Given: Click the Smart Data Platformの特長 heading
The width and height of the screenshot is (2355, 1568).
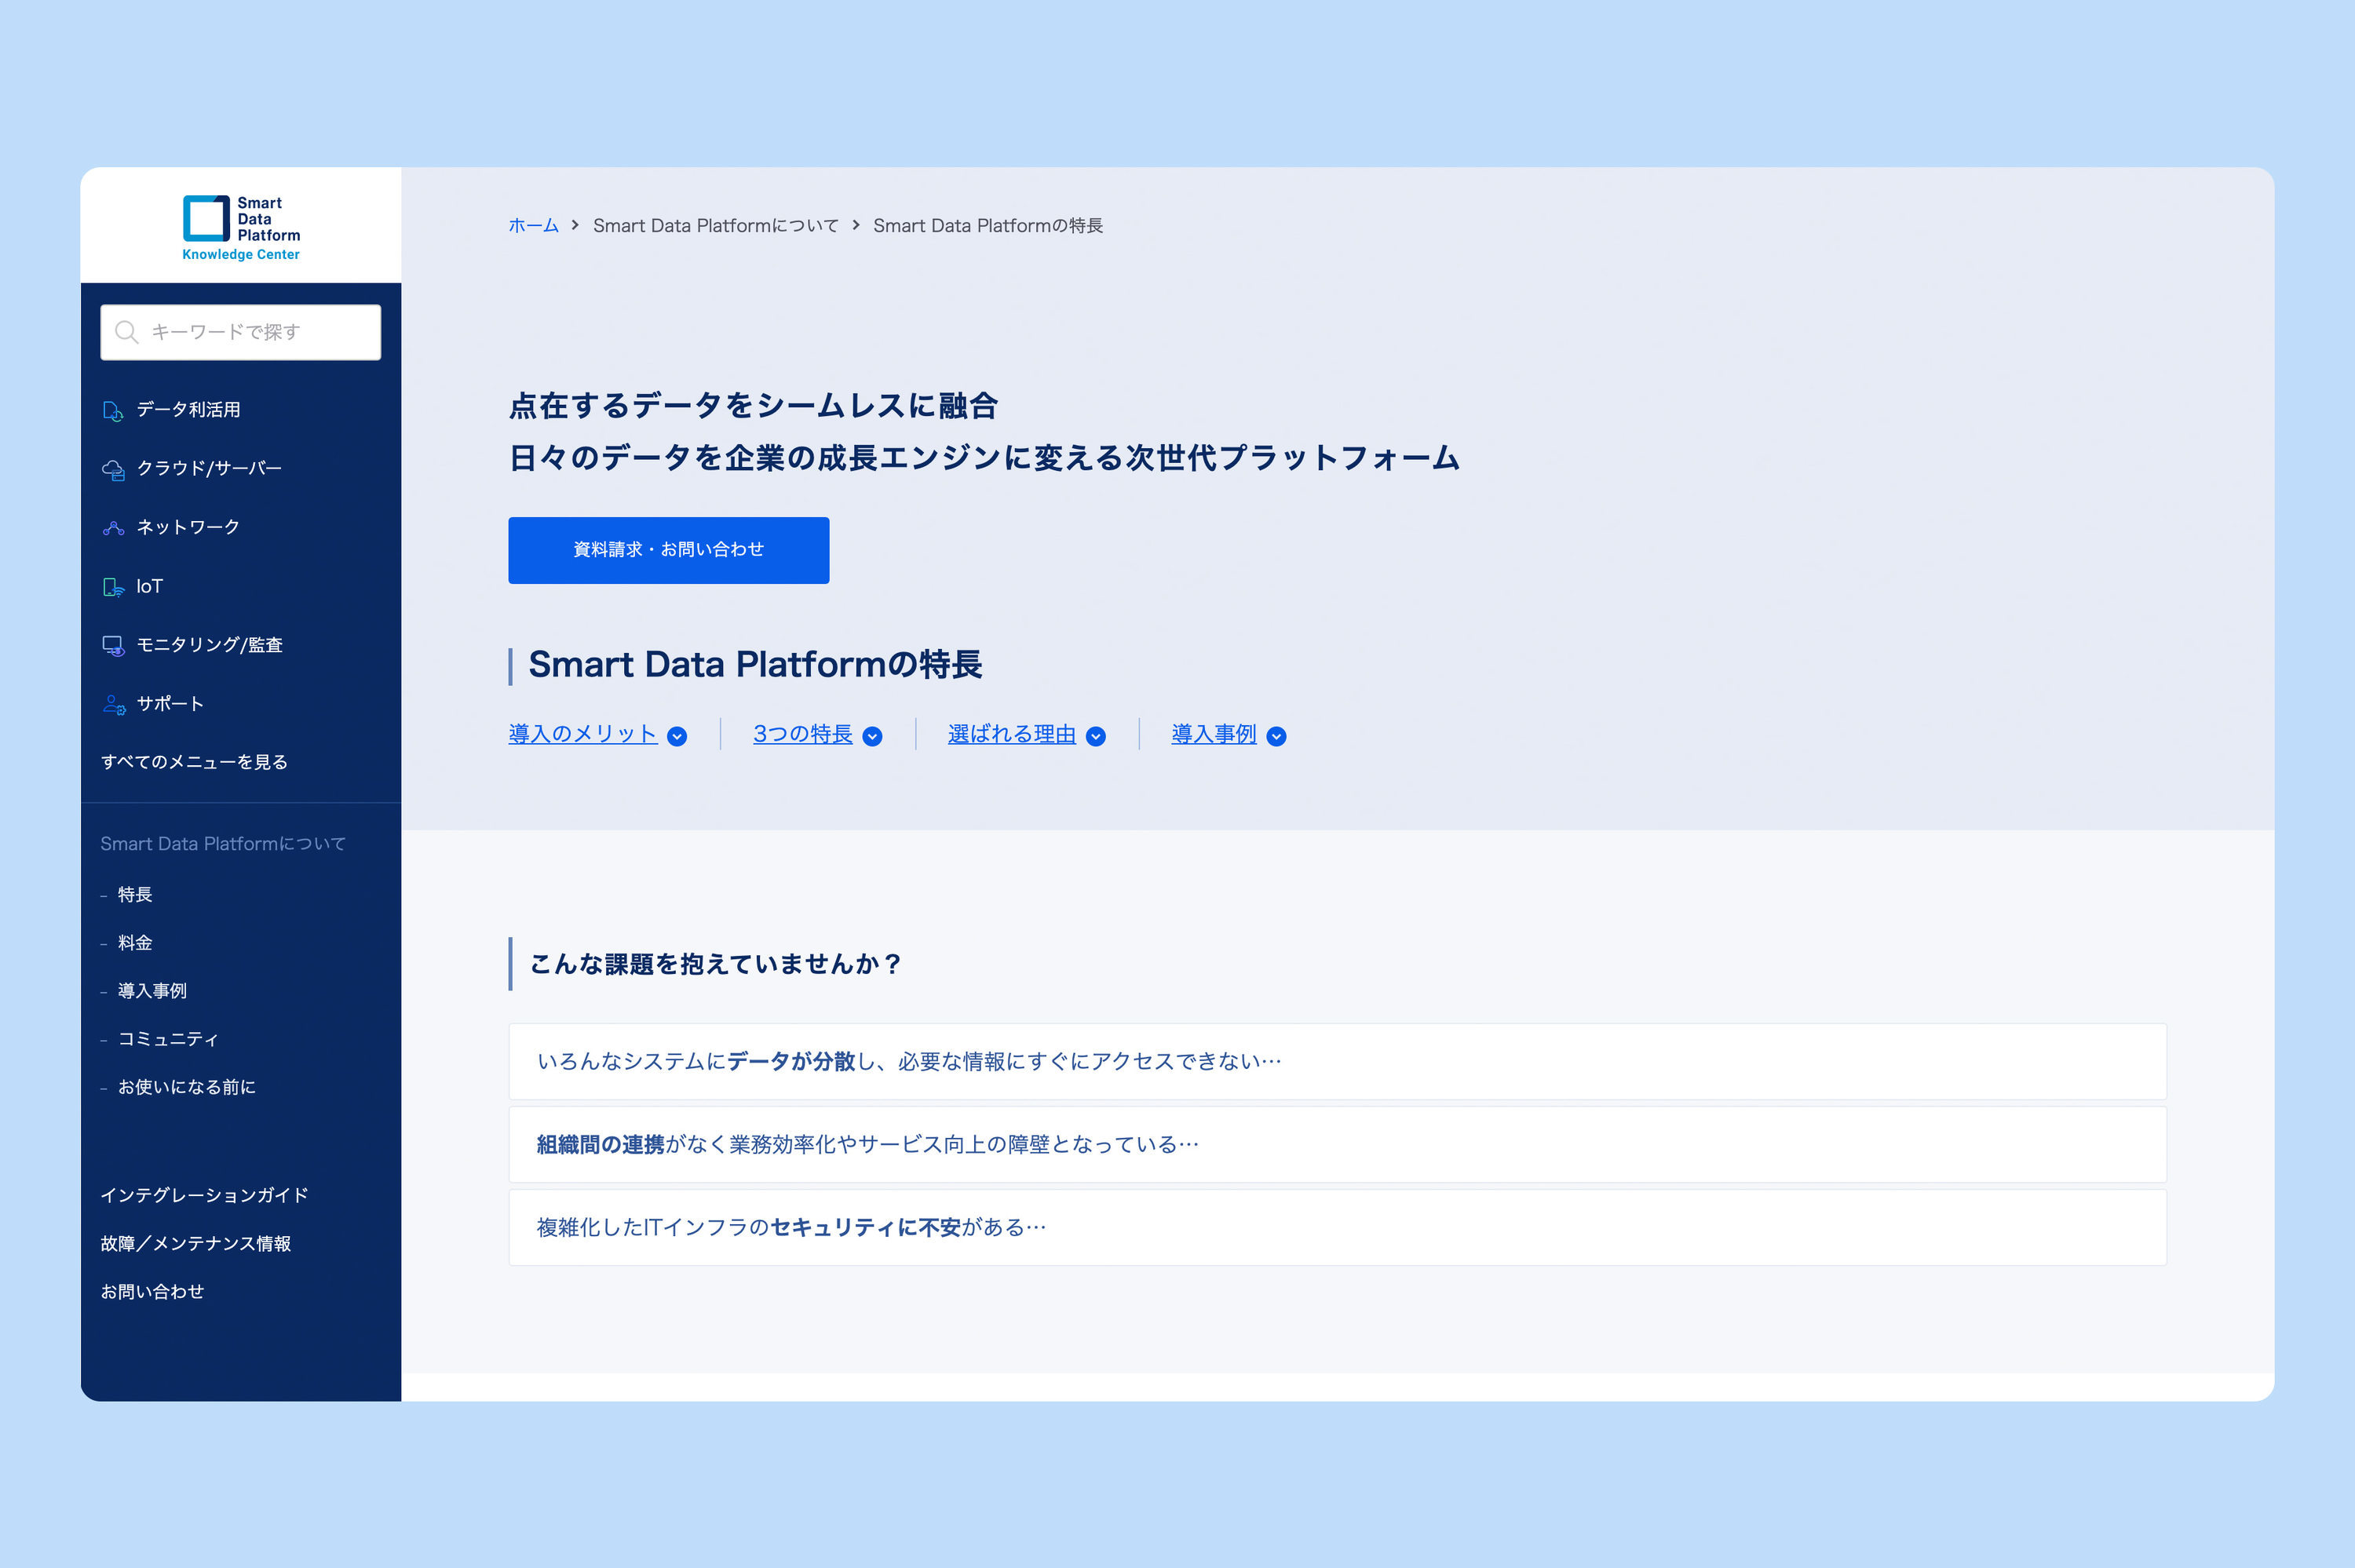Looking at the screenshot, I should [755, 665].
